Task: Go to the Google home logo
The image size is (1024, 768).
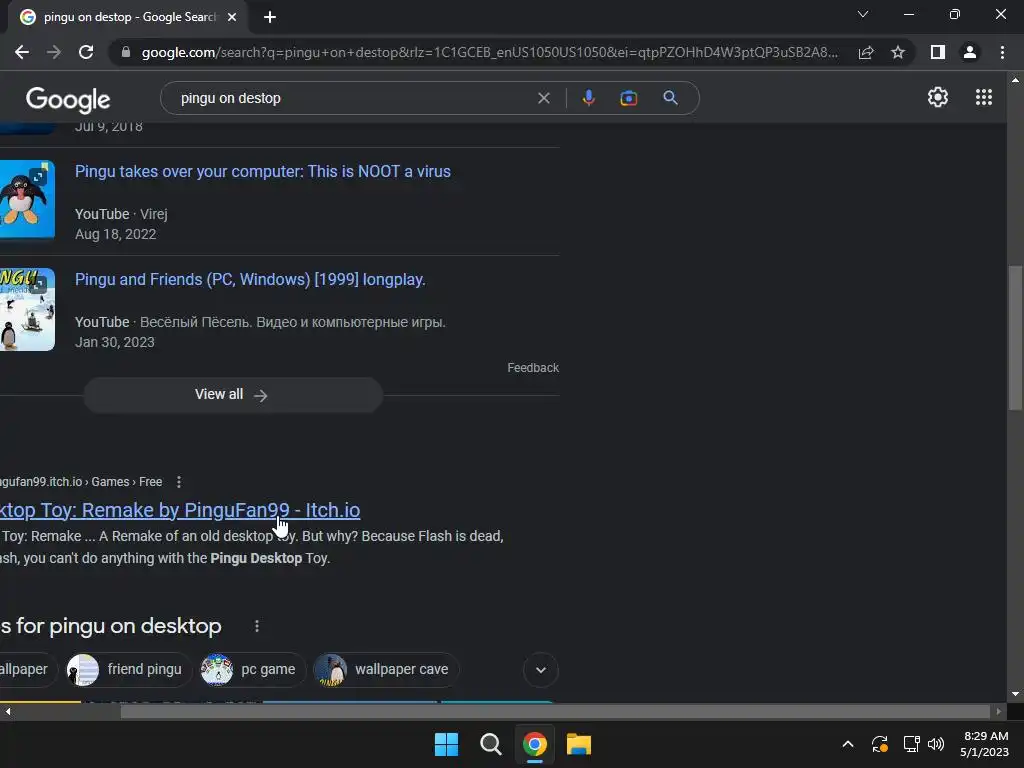Action: pos(68,99)
